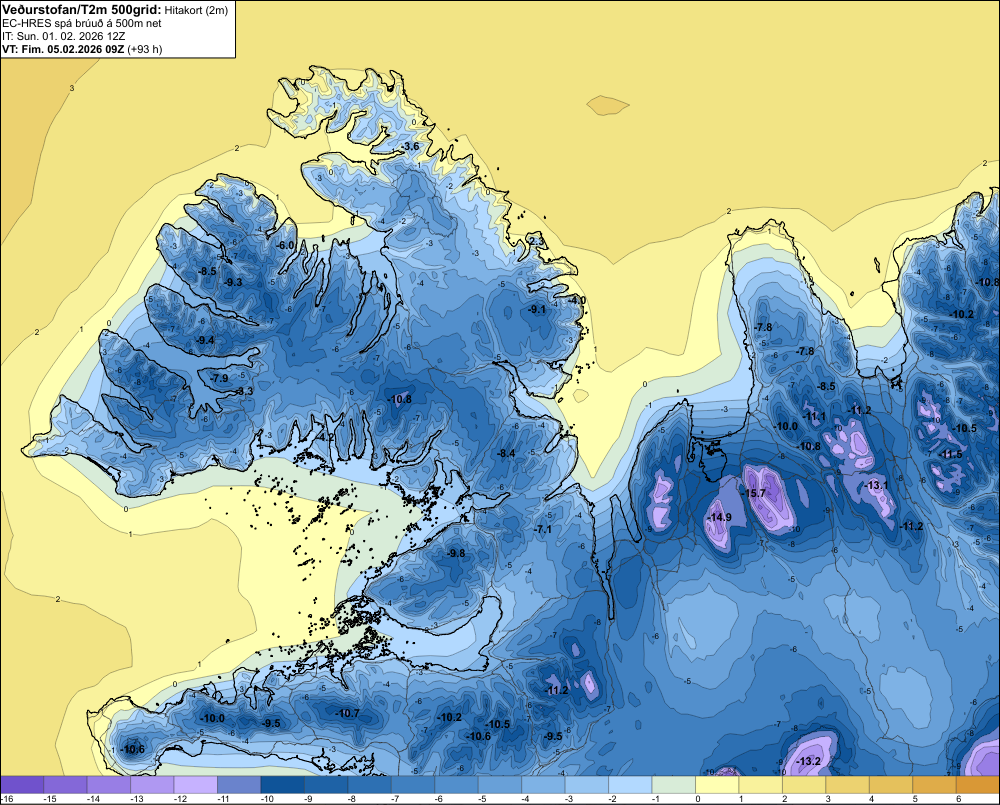The width and height of the screenshot is (1000, 805).
Task: Click the -11.1 temperature label
Action: pyautogui.click(x=814, y=417)
